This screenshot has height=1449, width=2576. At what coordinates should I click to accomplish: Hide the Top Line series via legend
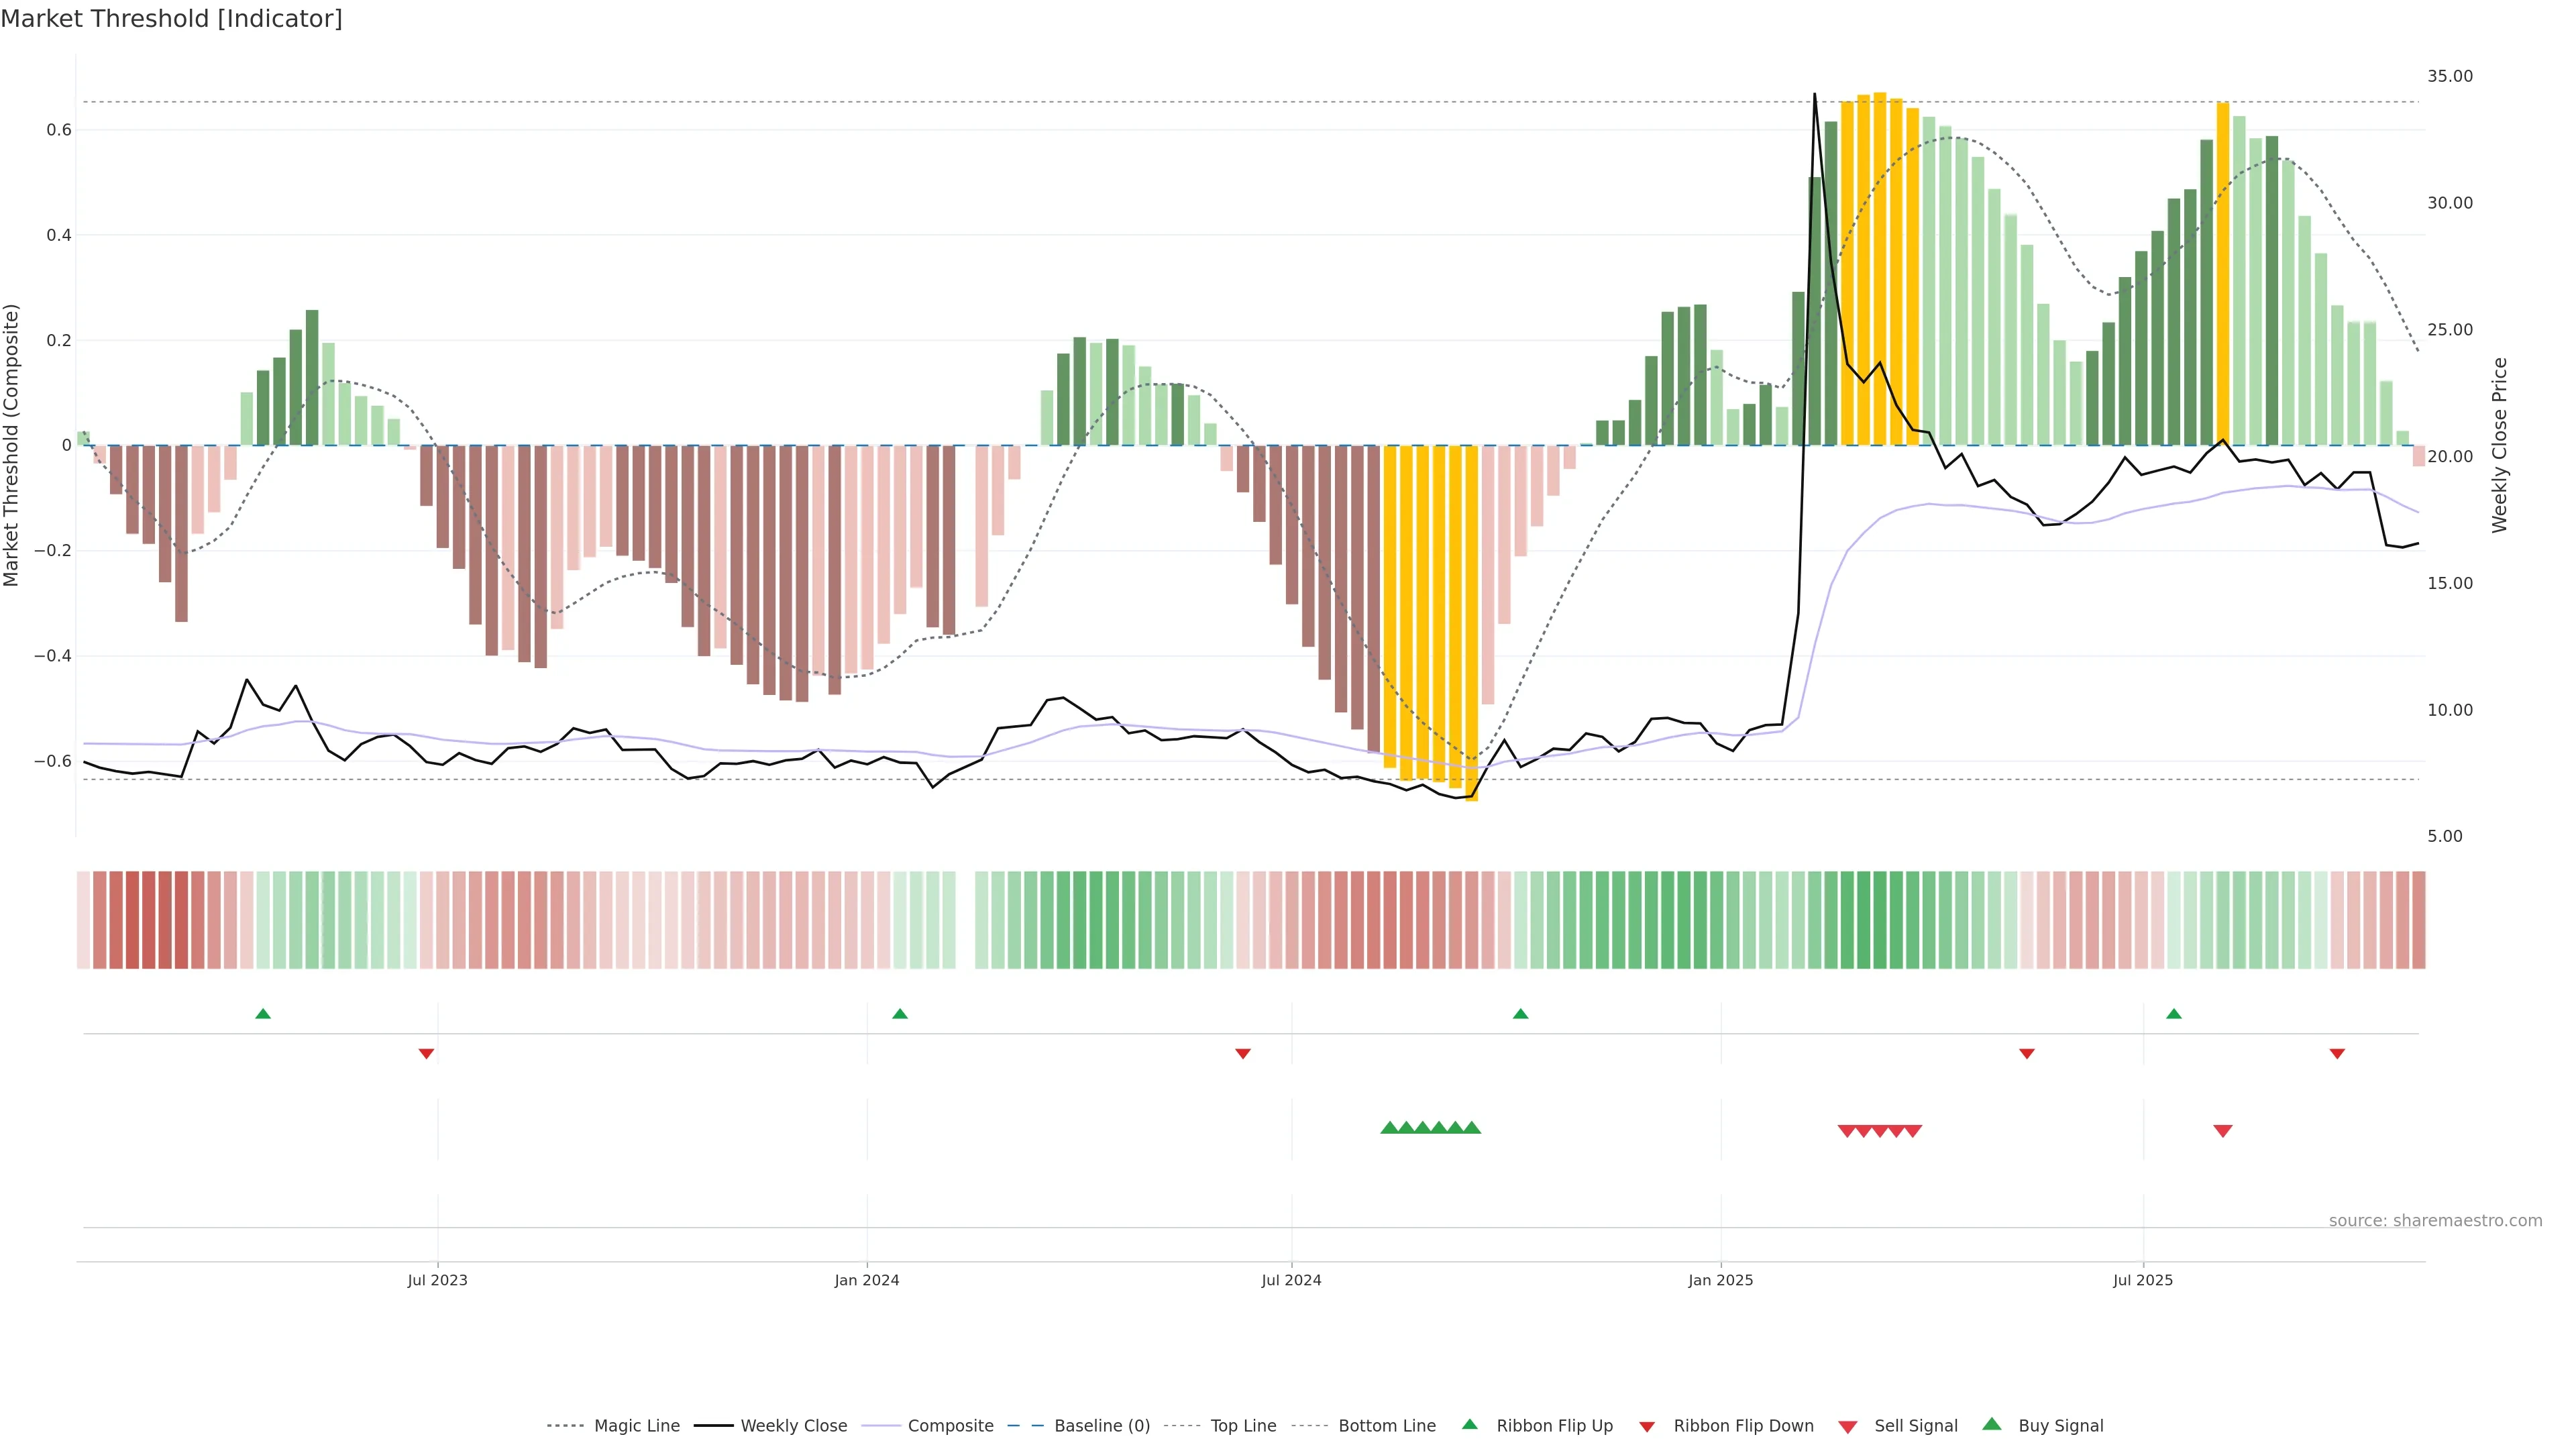(1243, 1426)
